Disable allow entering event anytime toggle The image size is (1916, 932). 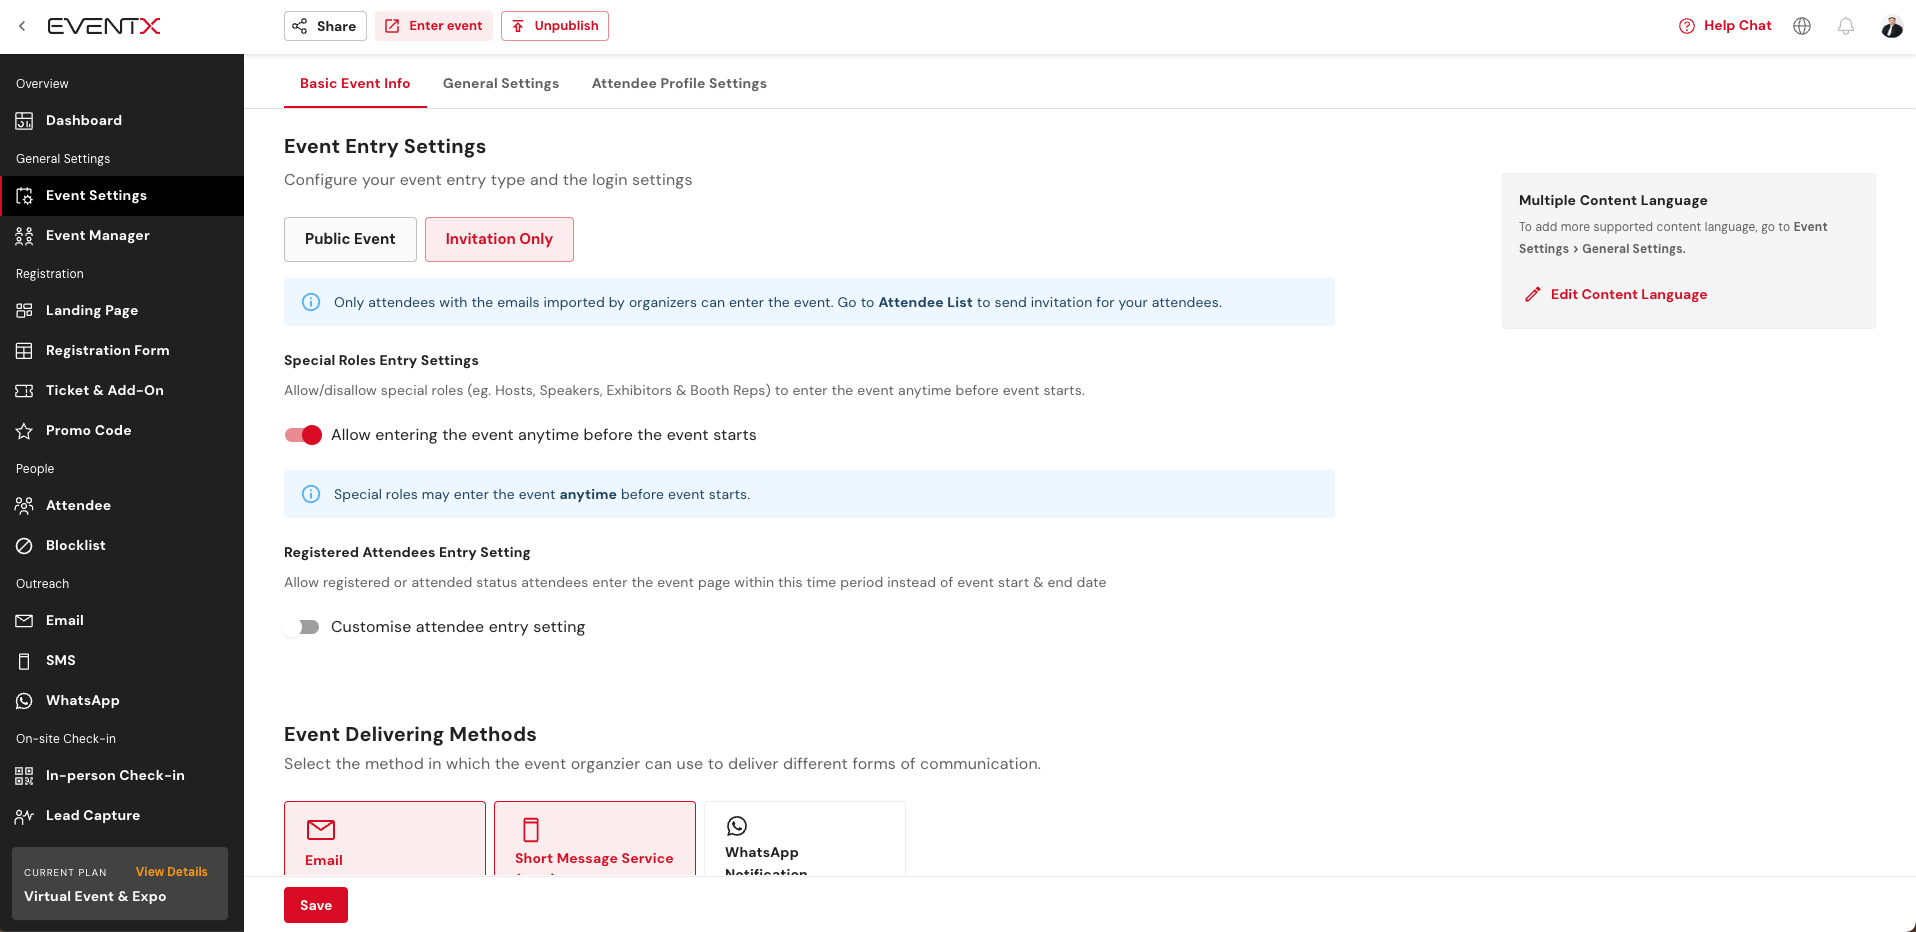coord(303,435)
